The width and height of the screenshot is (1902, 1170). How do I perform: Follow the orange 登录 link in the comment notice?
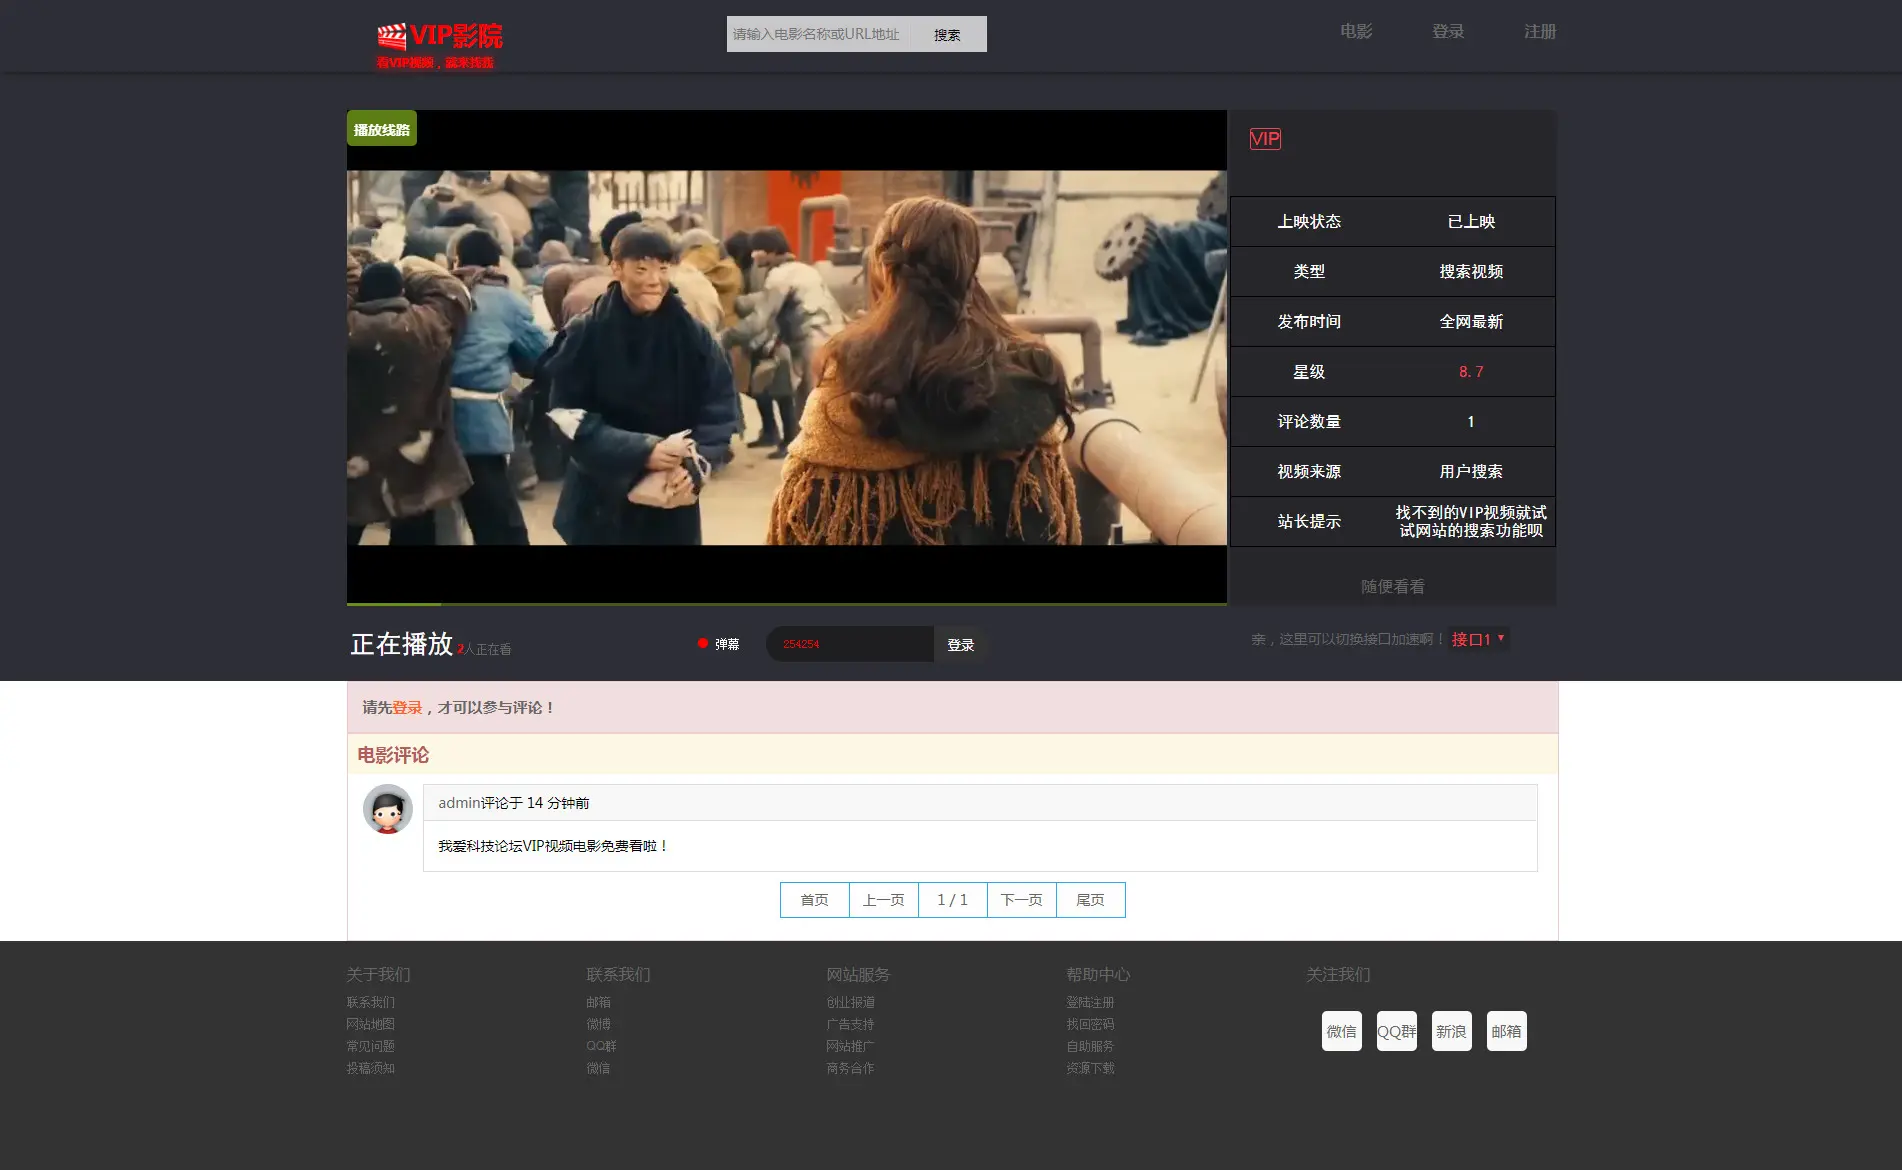pos(407,708)
